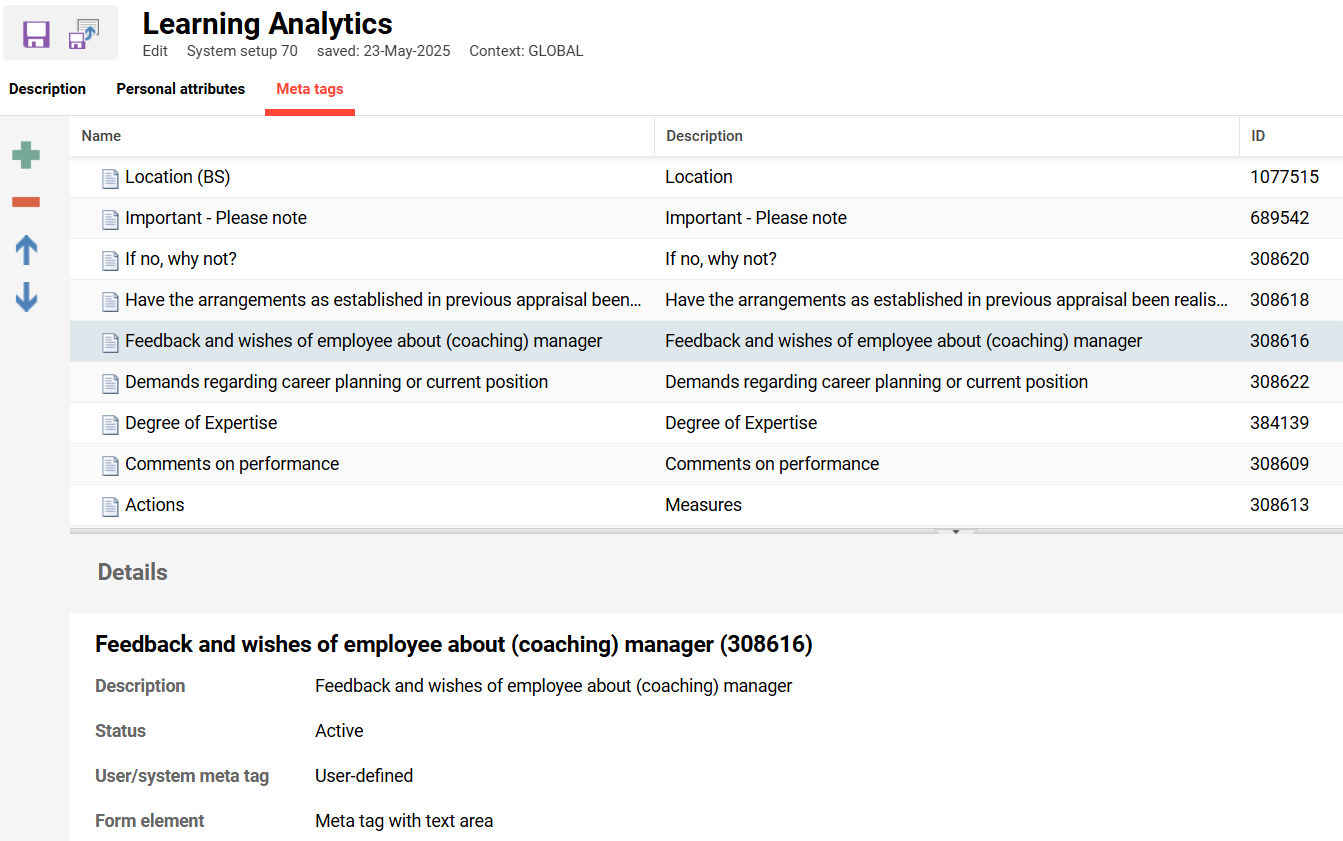This screenshot has width=1343, height=841.
Task: Click the purple Save floppy disk icon
Action: [37, 34]
